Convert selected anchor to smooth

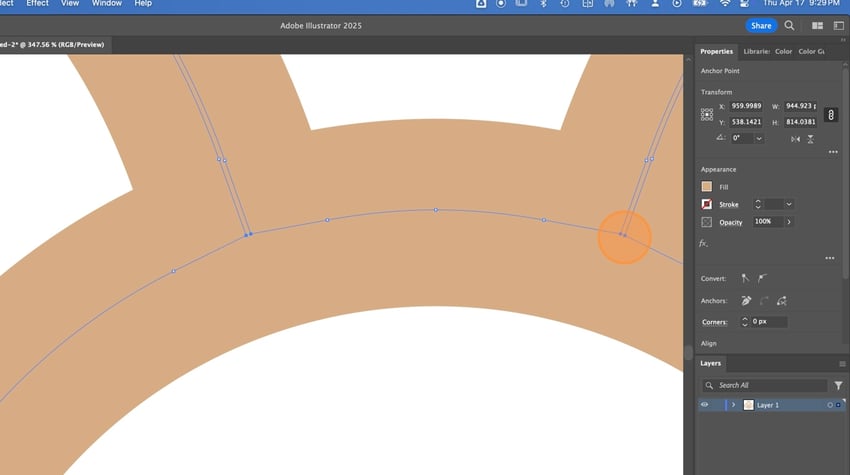[762, 278]
